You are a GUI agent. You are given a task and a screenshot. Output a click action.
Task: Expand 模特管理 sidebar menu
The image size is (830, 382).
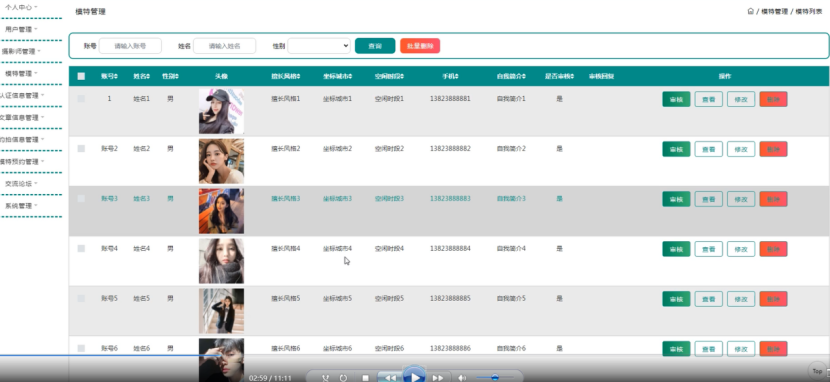point(21,74)
